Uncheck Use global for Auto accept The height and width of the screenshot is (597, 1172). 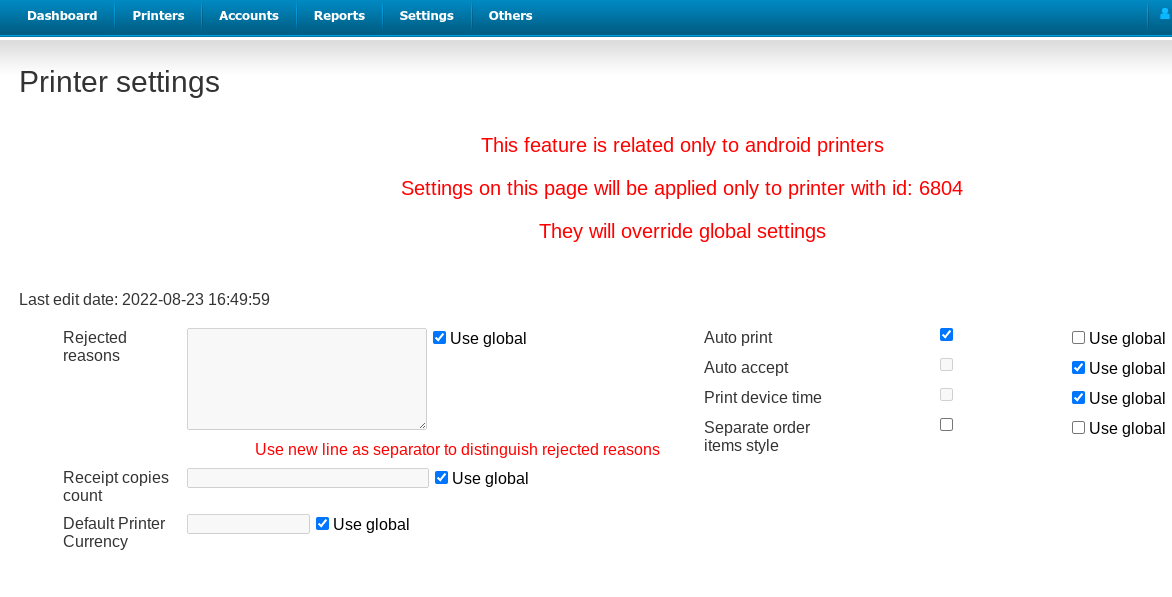pos(1078,368)
